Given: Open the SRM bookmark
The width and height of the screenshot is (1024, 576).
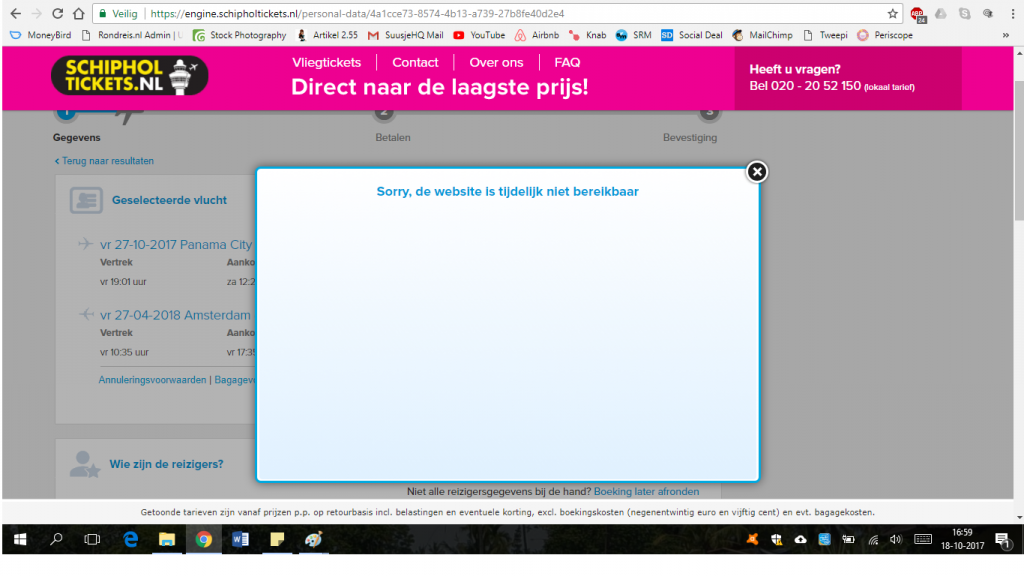Looking at the screenshot, I should coord(633,35).
